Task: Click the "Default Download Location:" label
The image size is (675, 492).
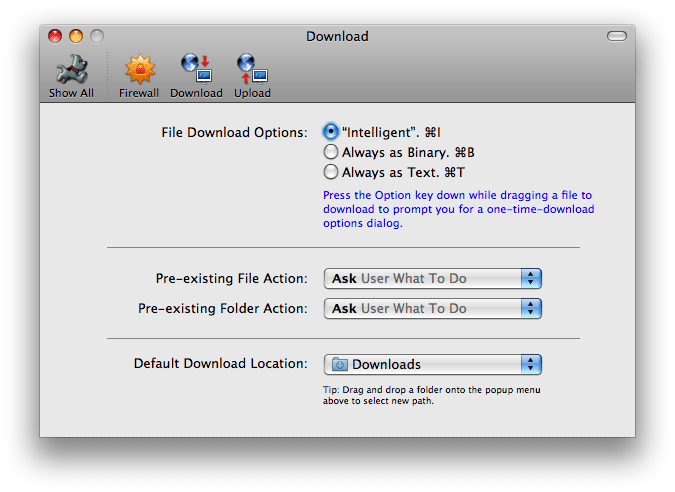Action: 221,363
